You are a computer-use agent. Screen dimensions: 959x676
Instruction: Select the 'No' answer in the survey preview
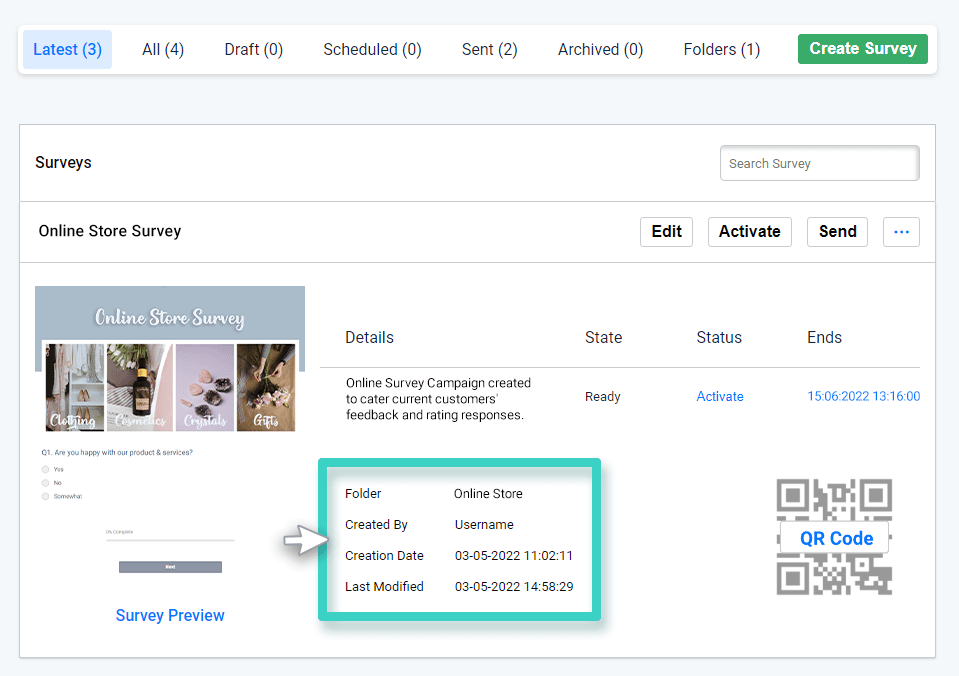(x=46, y=485)
